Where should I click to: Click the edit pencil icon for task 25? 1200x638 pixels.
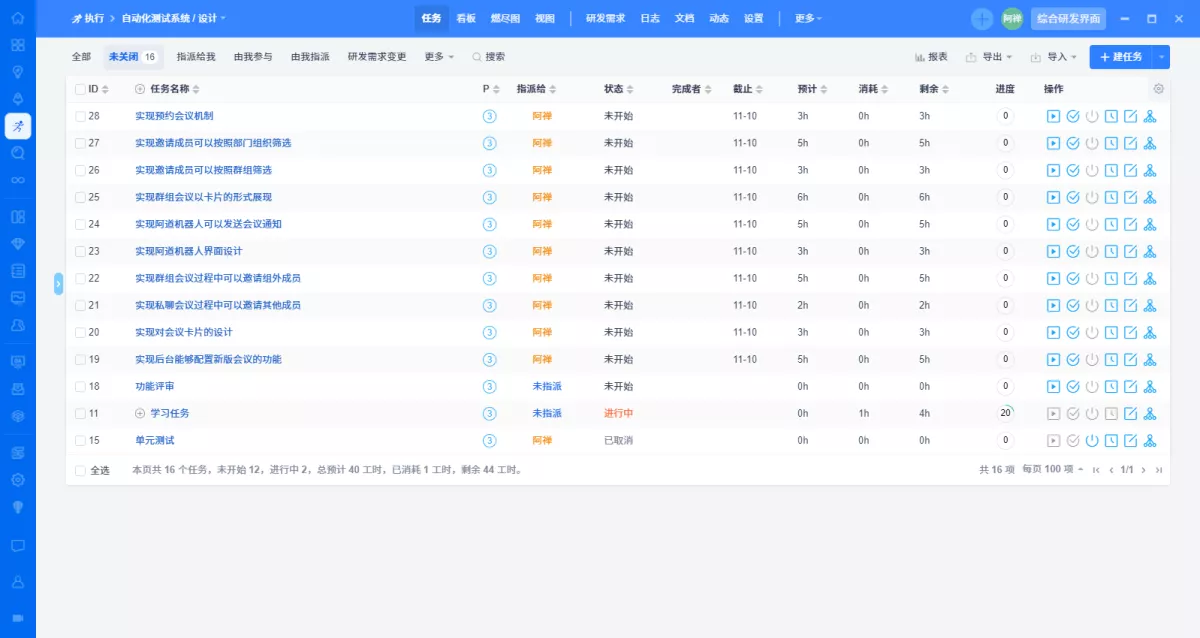tap(1131, 197)
